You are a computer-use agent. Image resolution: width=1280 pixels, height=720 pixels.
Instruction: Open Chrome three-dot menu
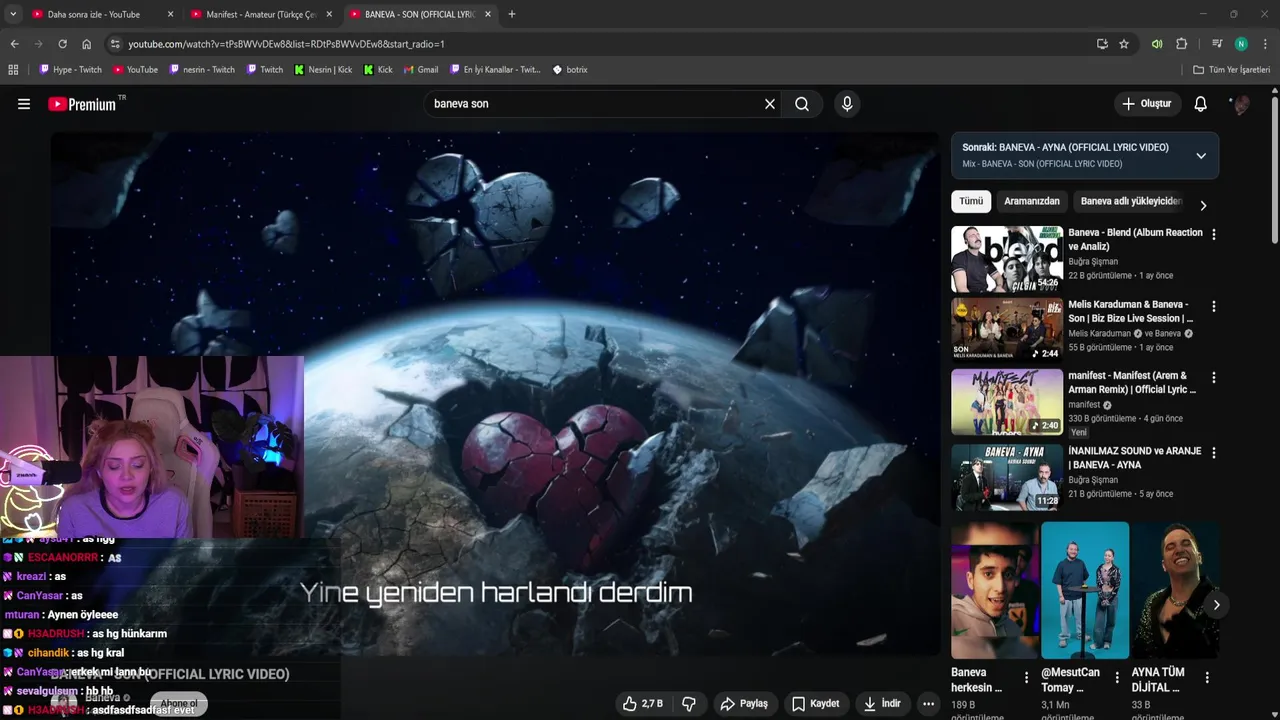click(x=1265, y=44)
